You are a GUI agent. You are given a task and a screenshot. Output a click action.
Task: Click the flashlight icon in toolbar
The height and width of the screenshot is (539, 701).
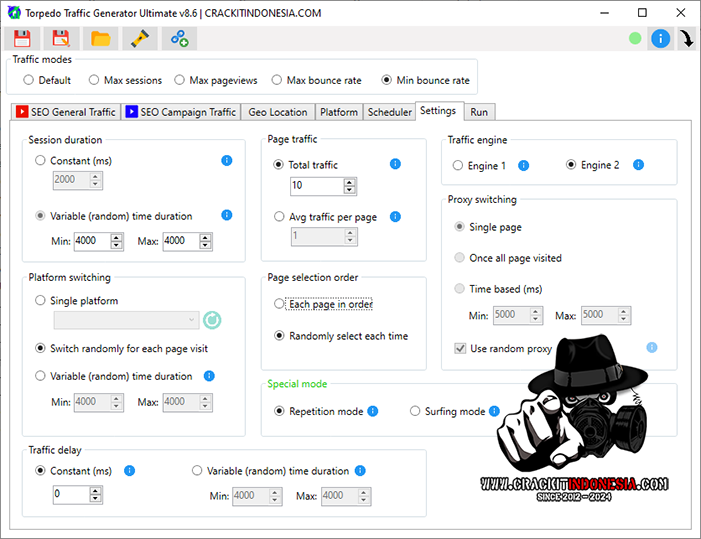pos(140,39)
